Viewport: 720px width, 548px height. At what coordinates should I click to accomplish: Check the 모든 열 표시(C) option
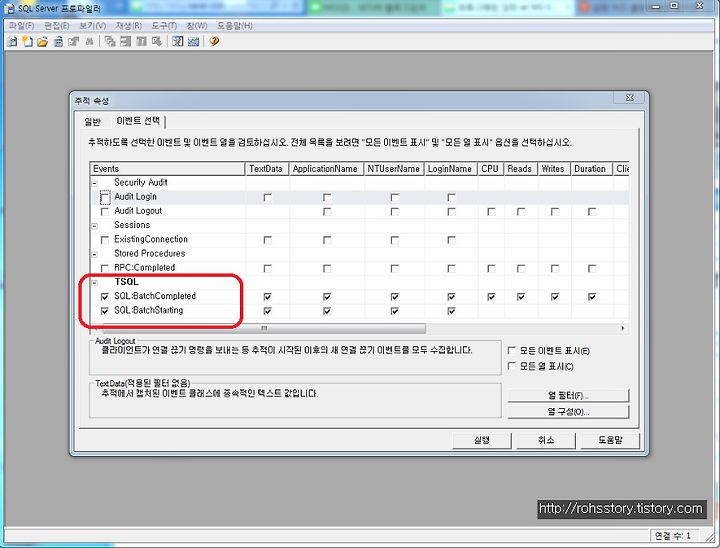(x=512, y=366)
